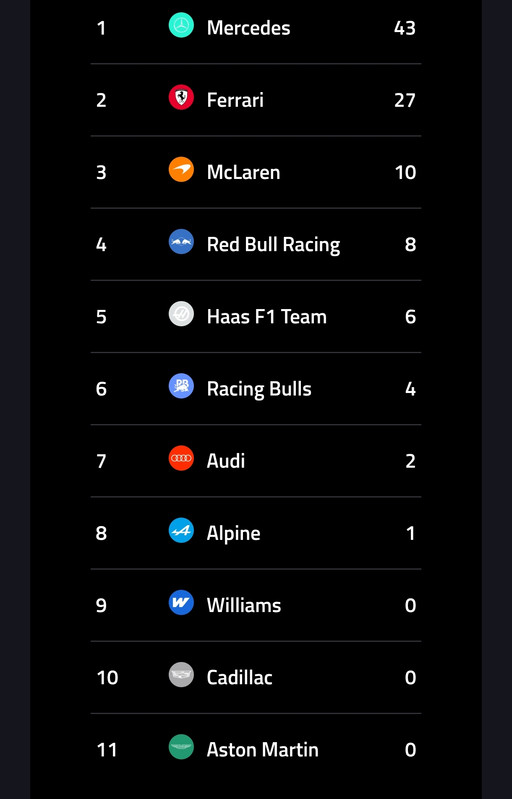Click the Williams W logo icon

coord(181,603)
